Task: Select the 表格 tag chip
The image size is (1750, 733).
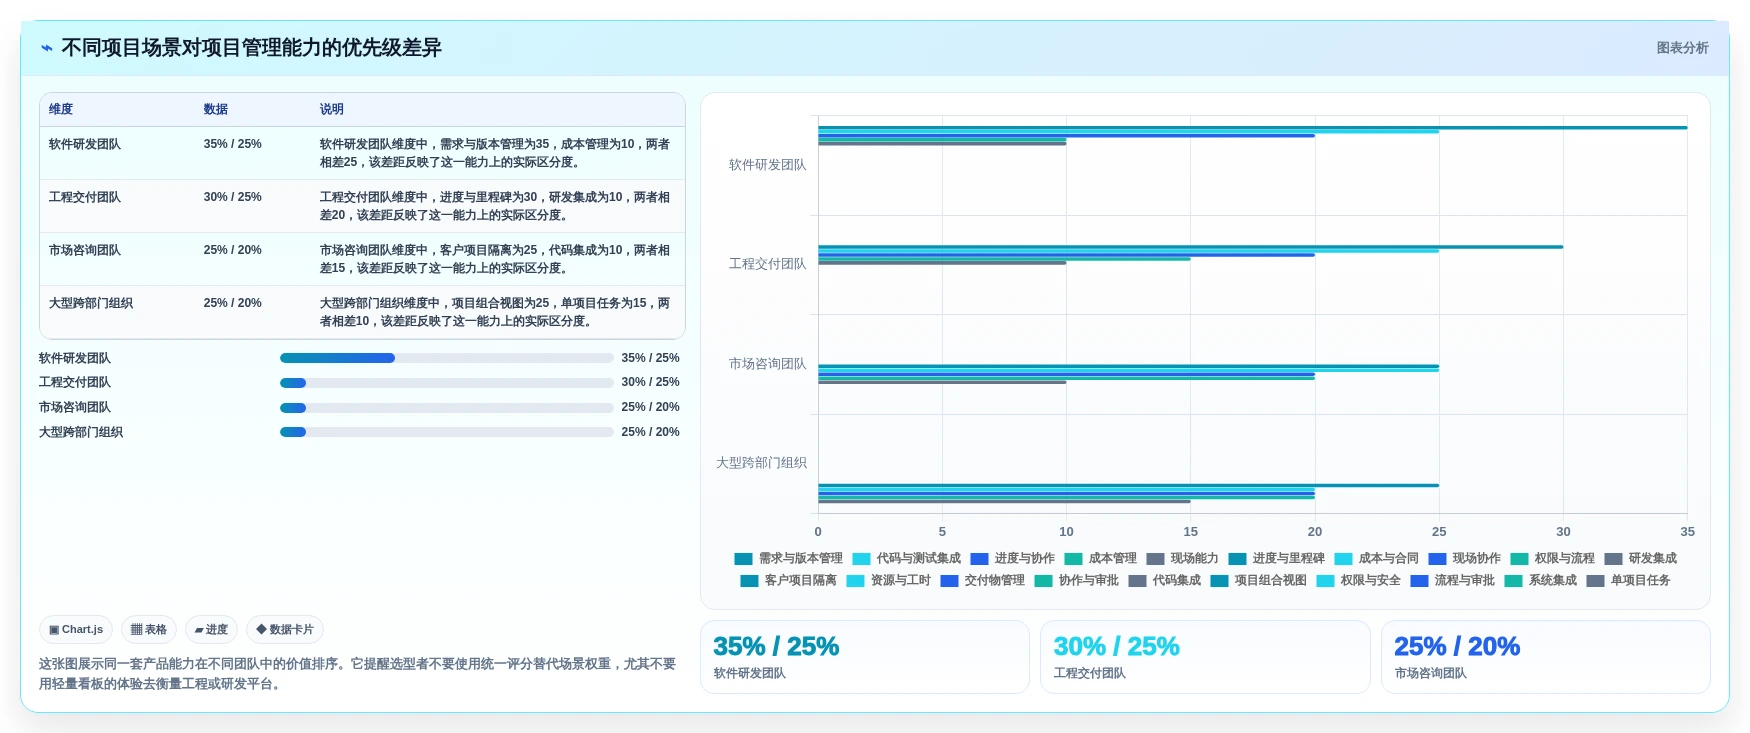Action: 149,629
